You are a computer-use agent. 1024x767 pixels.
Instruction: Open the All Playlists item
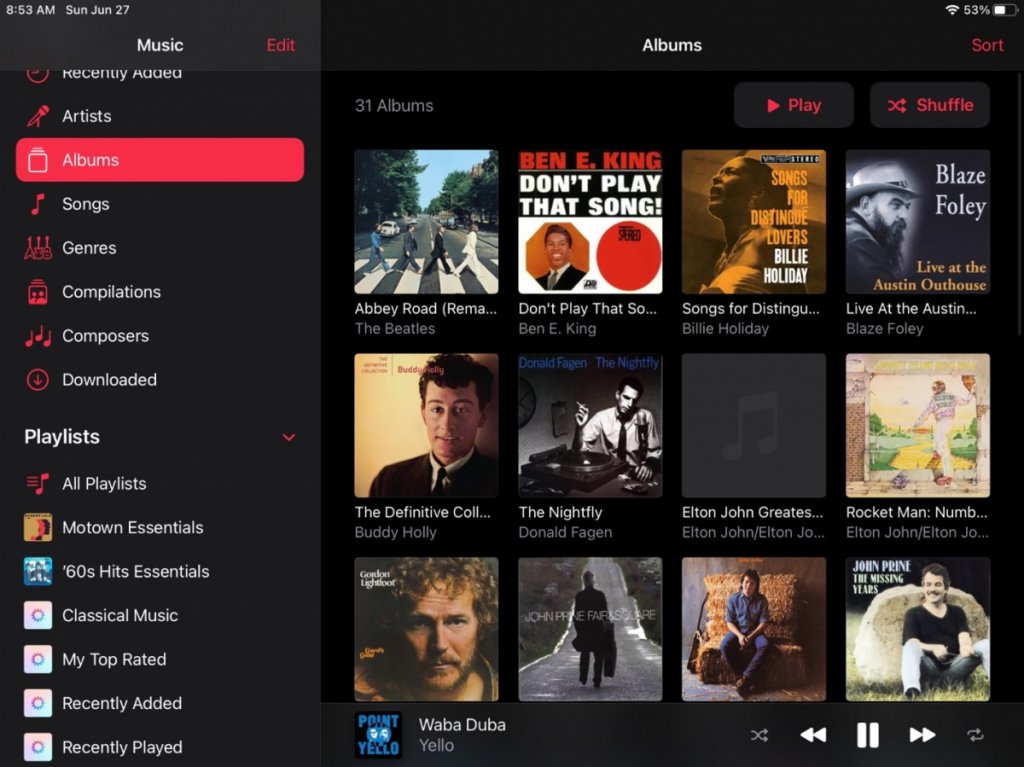pos(160,483)
